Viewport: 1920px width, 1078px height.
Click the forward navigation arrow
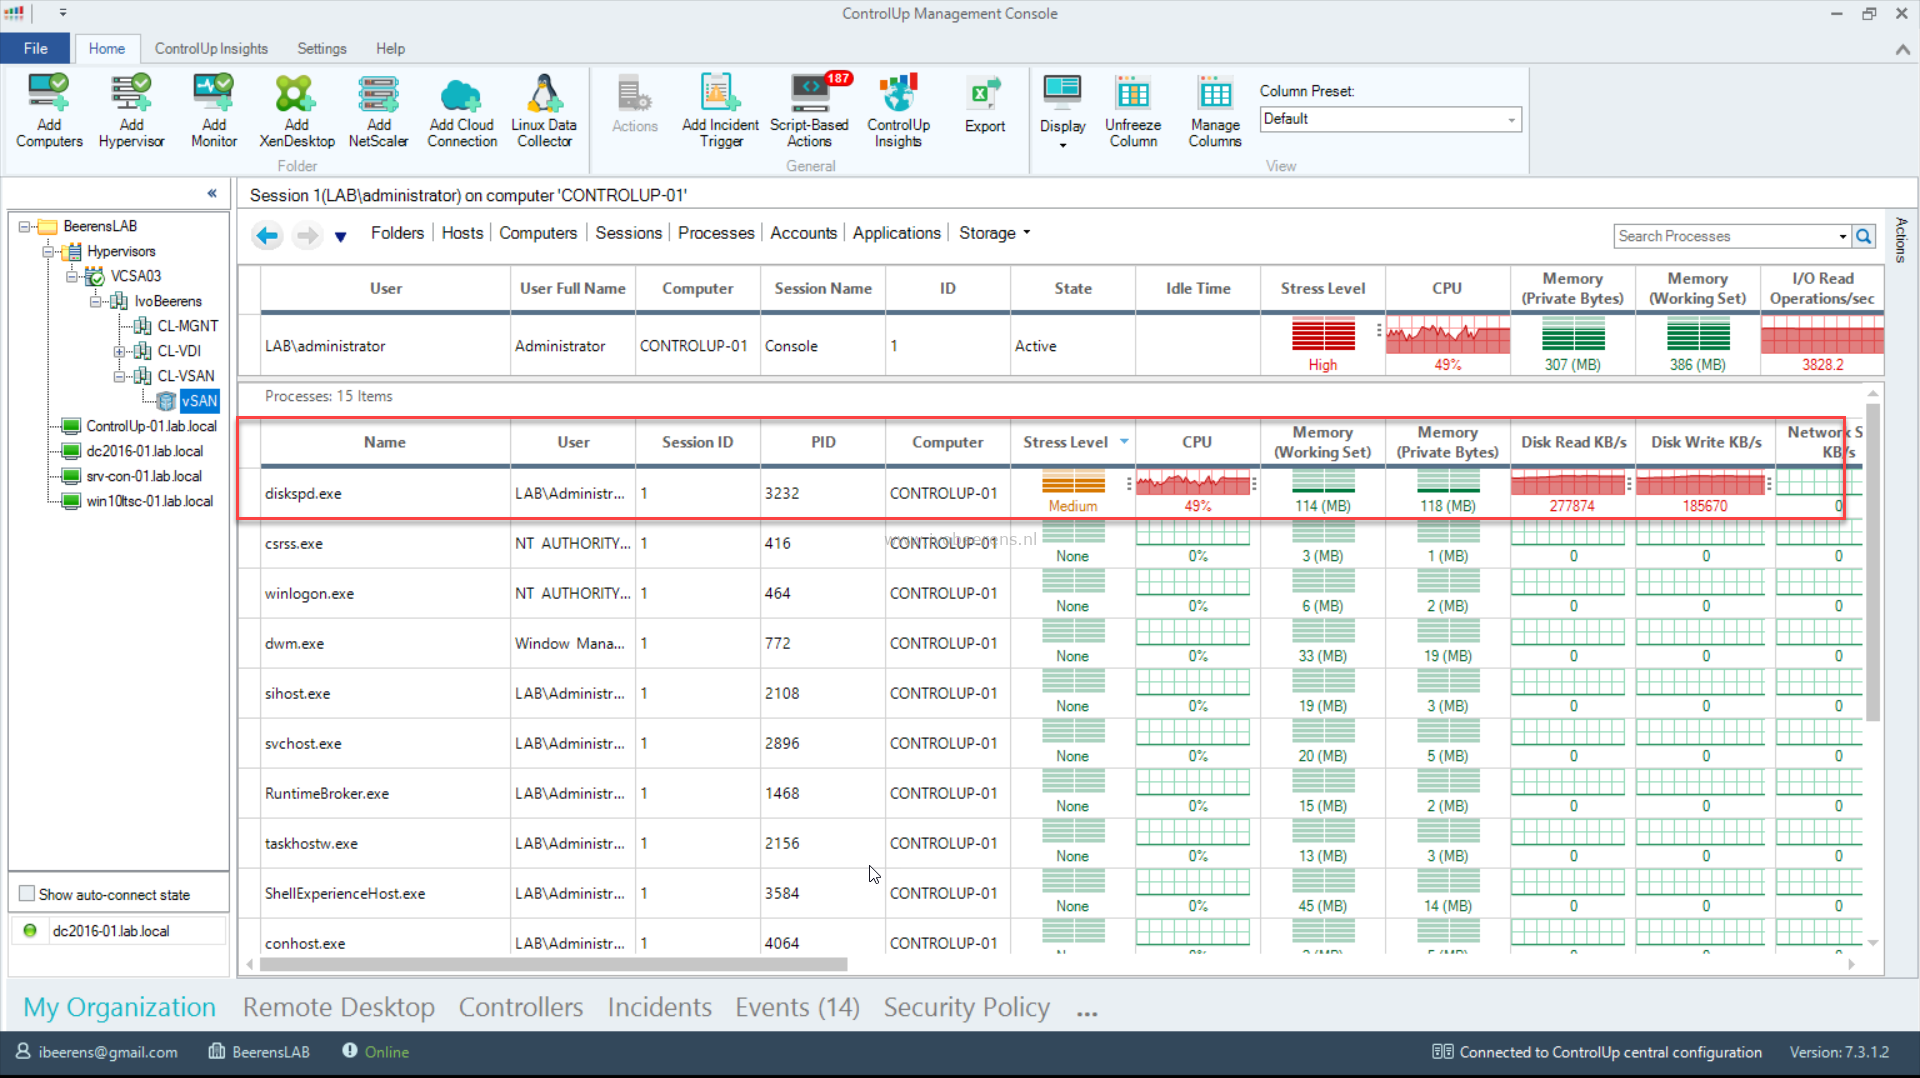click(307, 236)
